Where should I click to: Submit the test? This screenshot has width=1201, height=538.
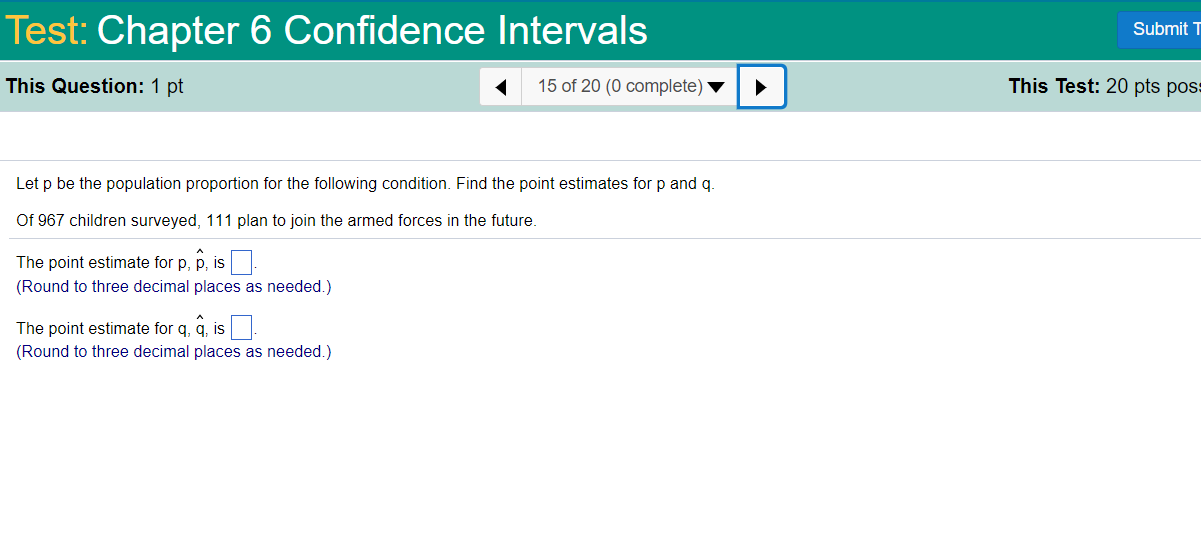pos(1159,29)
